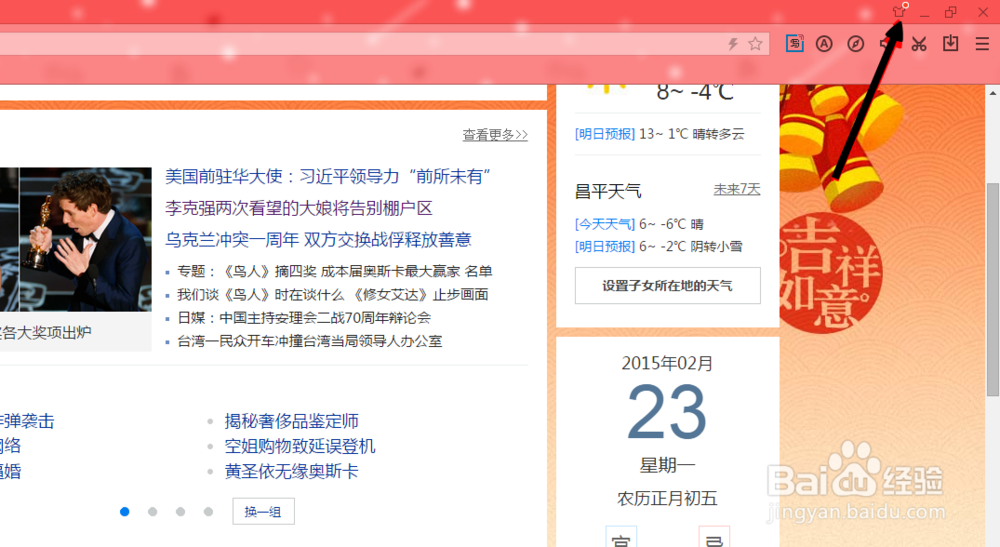This screenshot has width=1000, height=547.
Task: Click the circled A toolbar icon
Action: [x=824, y=44]
